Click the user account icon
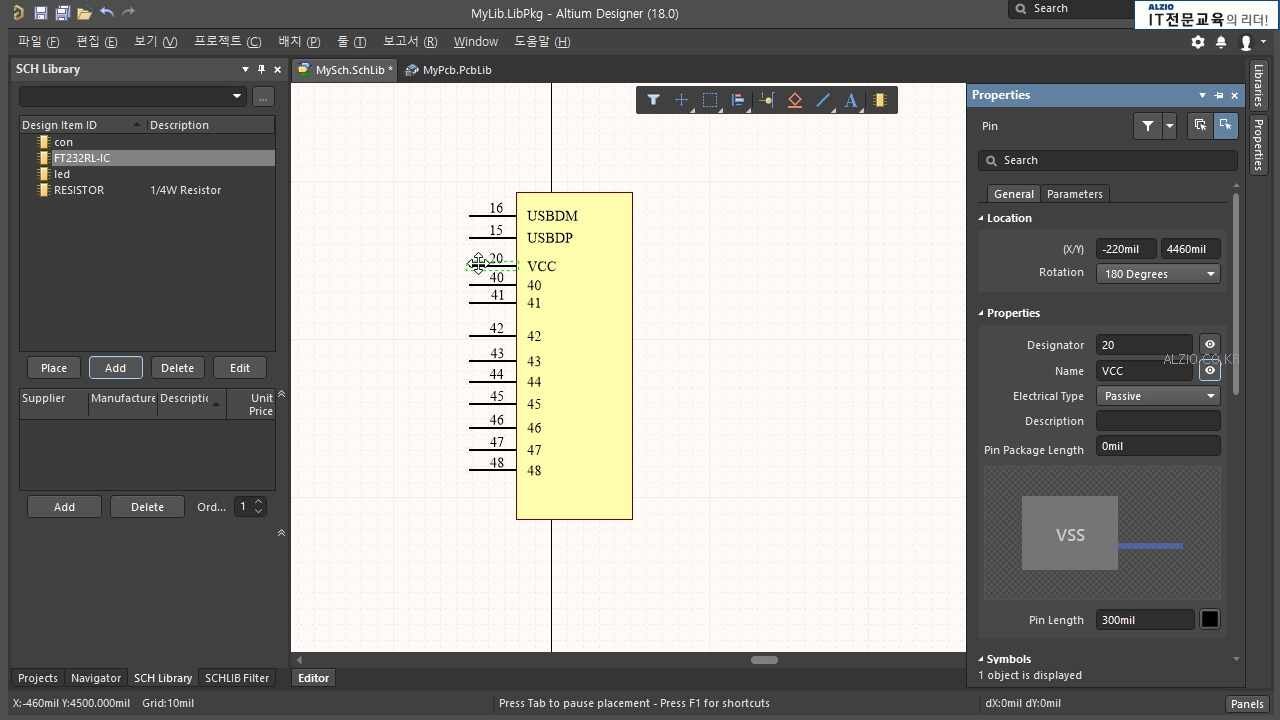Image resolution: width=1280 pixels, height=720 pixels. [x=1246, y=42]
